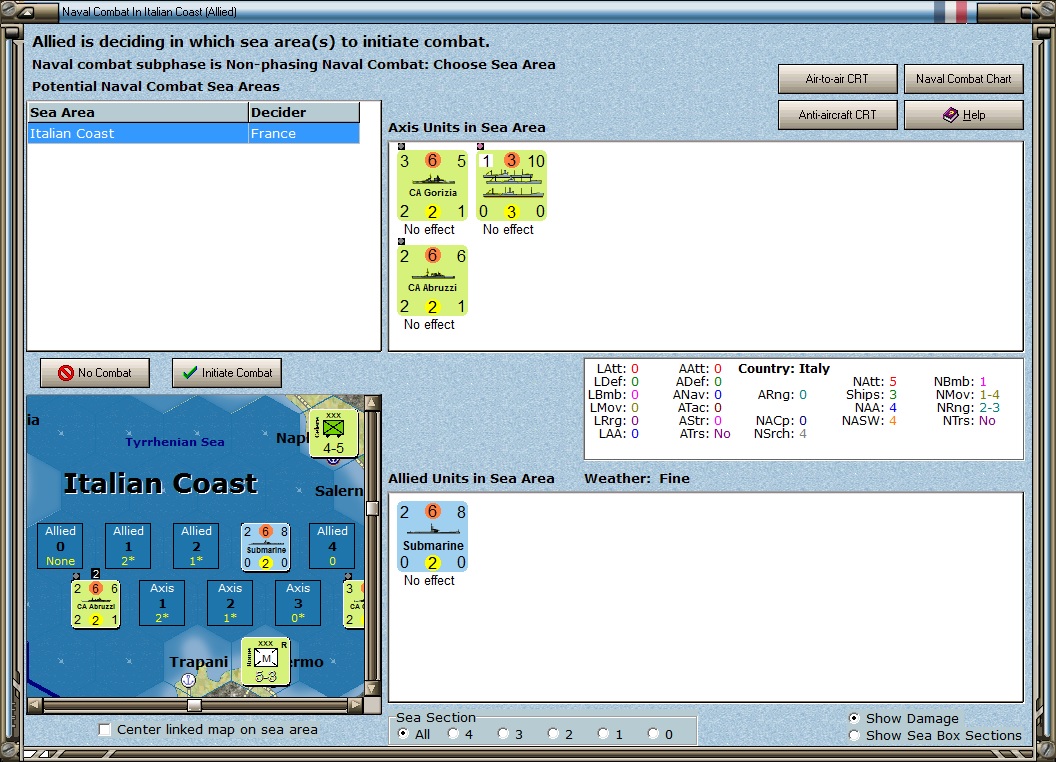
Task: Click the French flag in title bar
Action: tap(950, 12)
